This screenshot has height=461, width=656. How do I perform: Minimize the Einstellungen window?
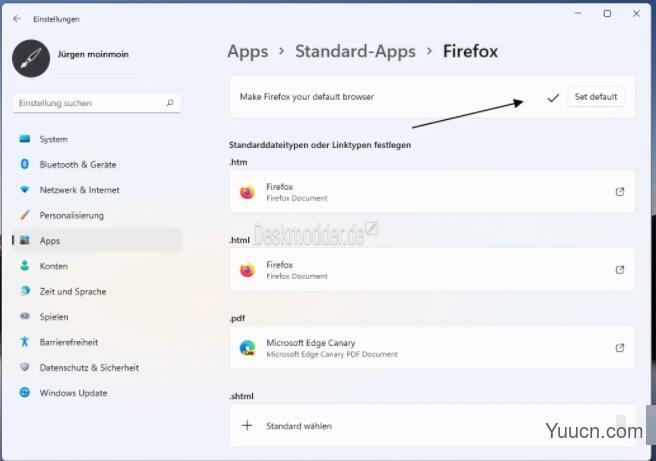click(x=578, y=13)
